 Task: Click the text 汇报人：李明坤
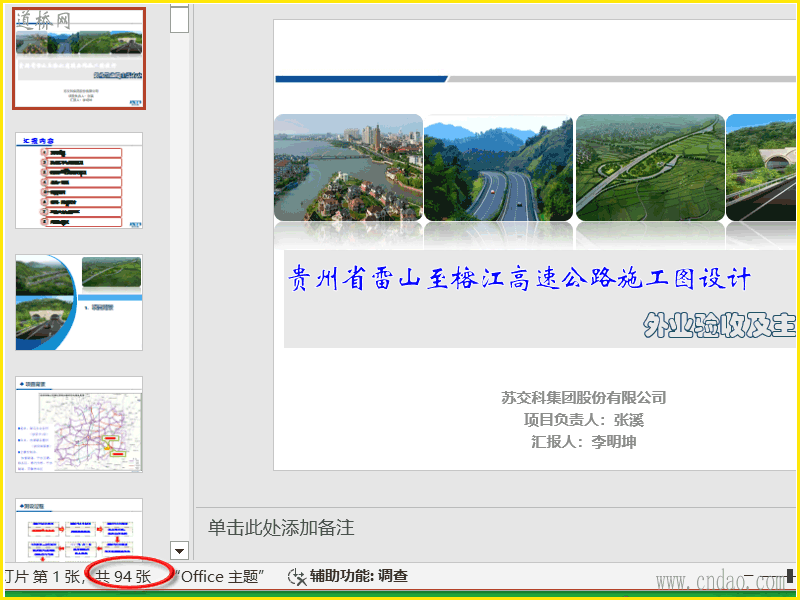point(584,442)
